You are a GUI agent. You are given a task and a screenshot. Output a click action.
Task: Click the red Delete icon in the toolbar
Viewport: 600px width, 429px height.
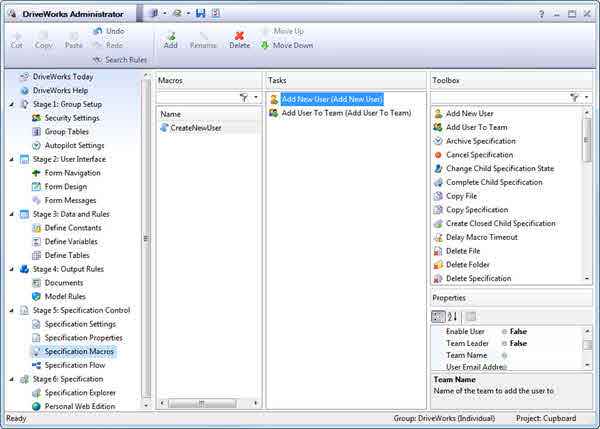239,35
